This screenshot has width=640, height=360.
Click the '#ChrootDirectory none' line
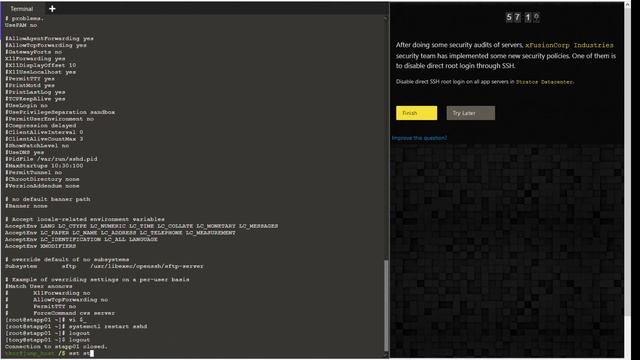(x=42, y=179)
